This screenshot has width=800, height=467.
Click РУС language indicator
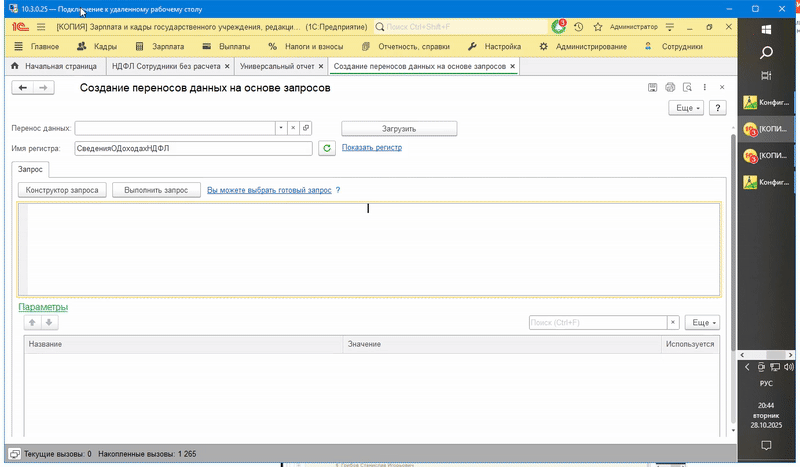(766, 383)
